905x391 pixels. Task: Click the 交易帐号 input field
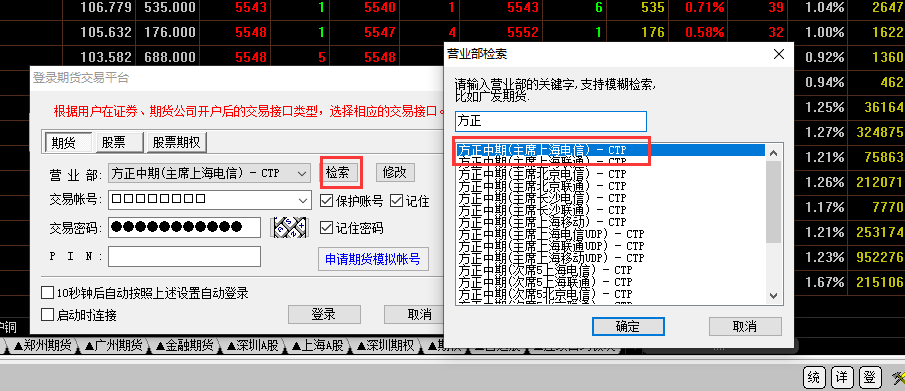click(202, 199)
